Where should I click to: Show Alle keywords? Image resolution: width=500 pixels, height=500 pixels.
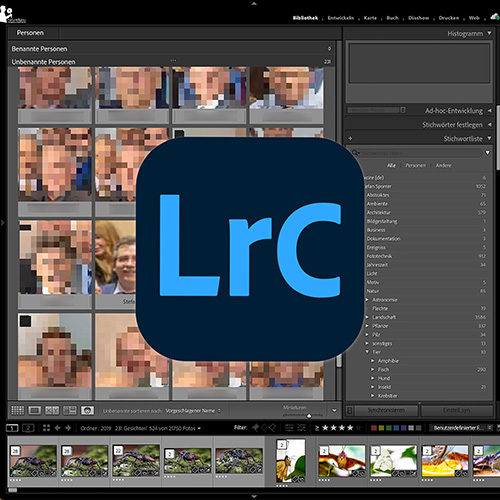point(391,165)
